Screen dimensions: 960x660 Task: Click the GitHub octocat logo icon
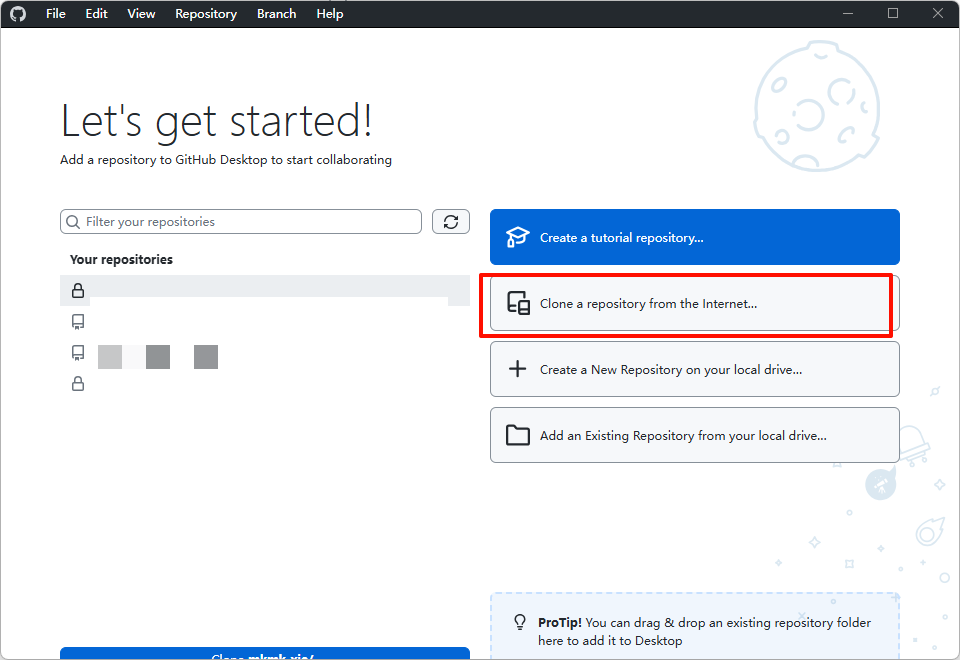coord(18,13)
